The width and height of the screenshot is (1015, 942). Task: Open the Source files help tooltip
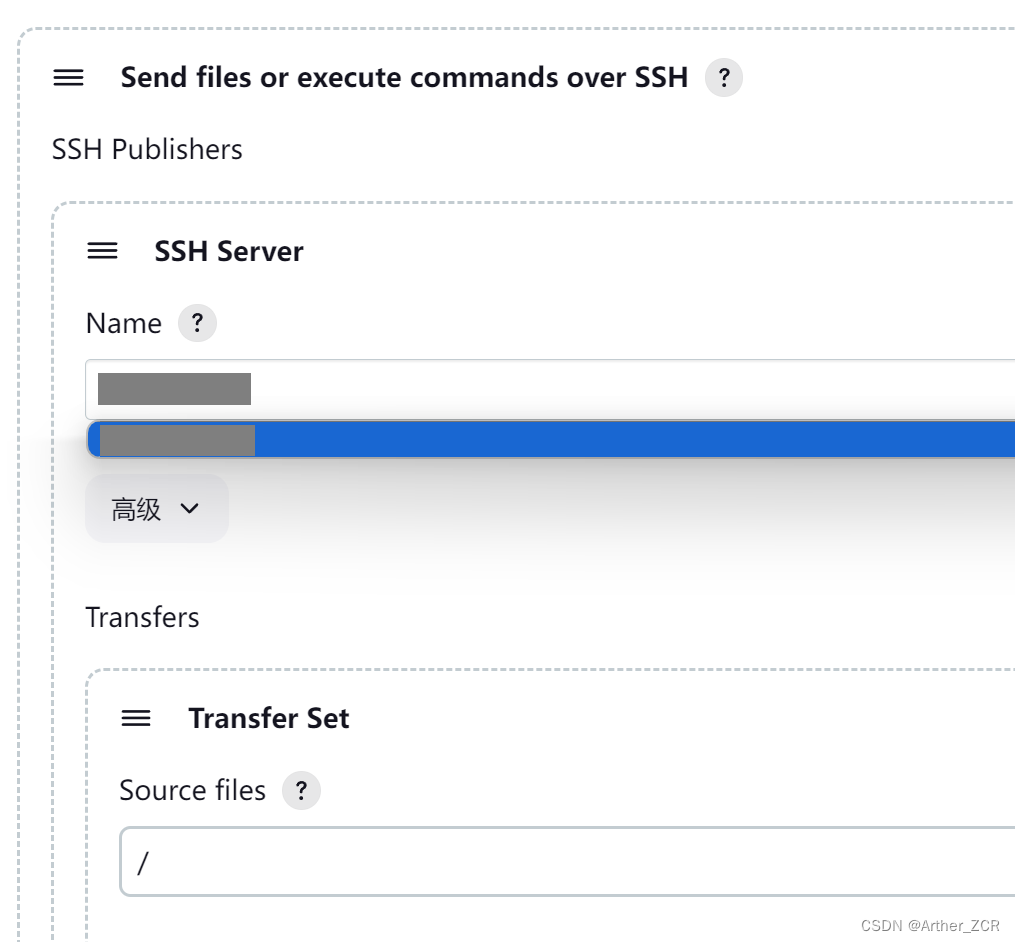[301, 790]
